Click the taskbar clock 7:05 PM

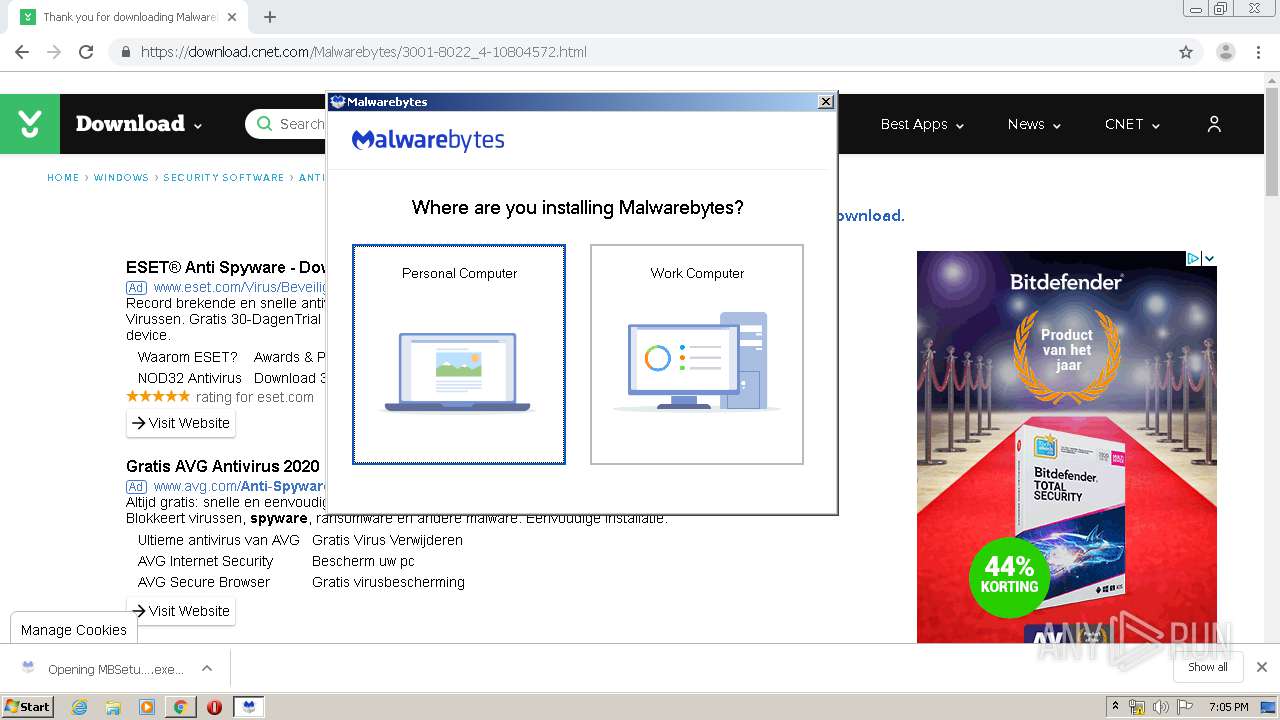click(1228, 707)
